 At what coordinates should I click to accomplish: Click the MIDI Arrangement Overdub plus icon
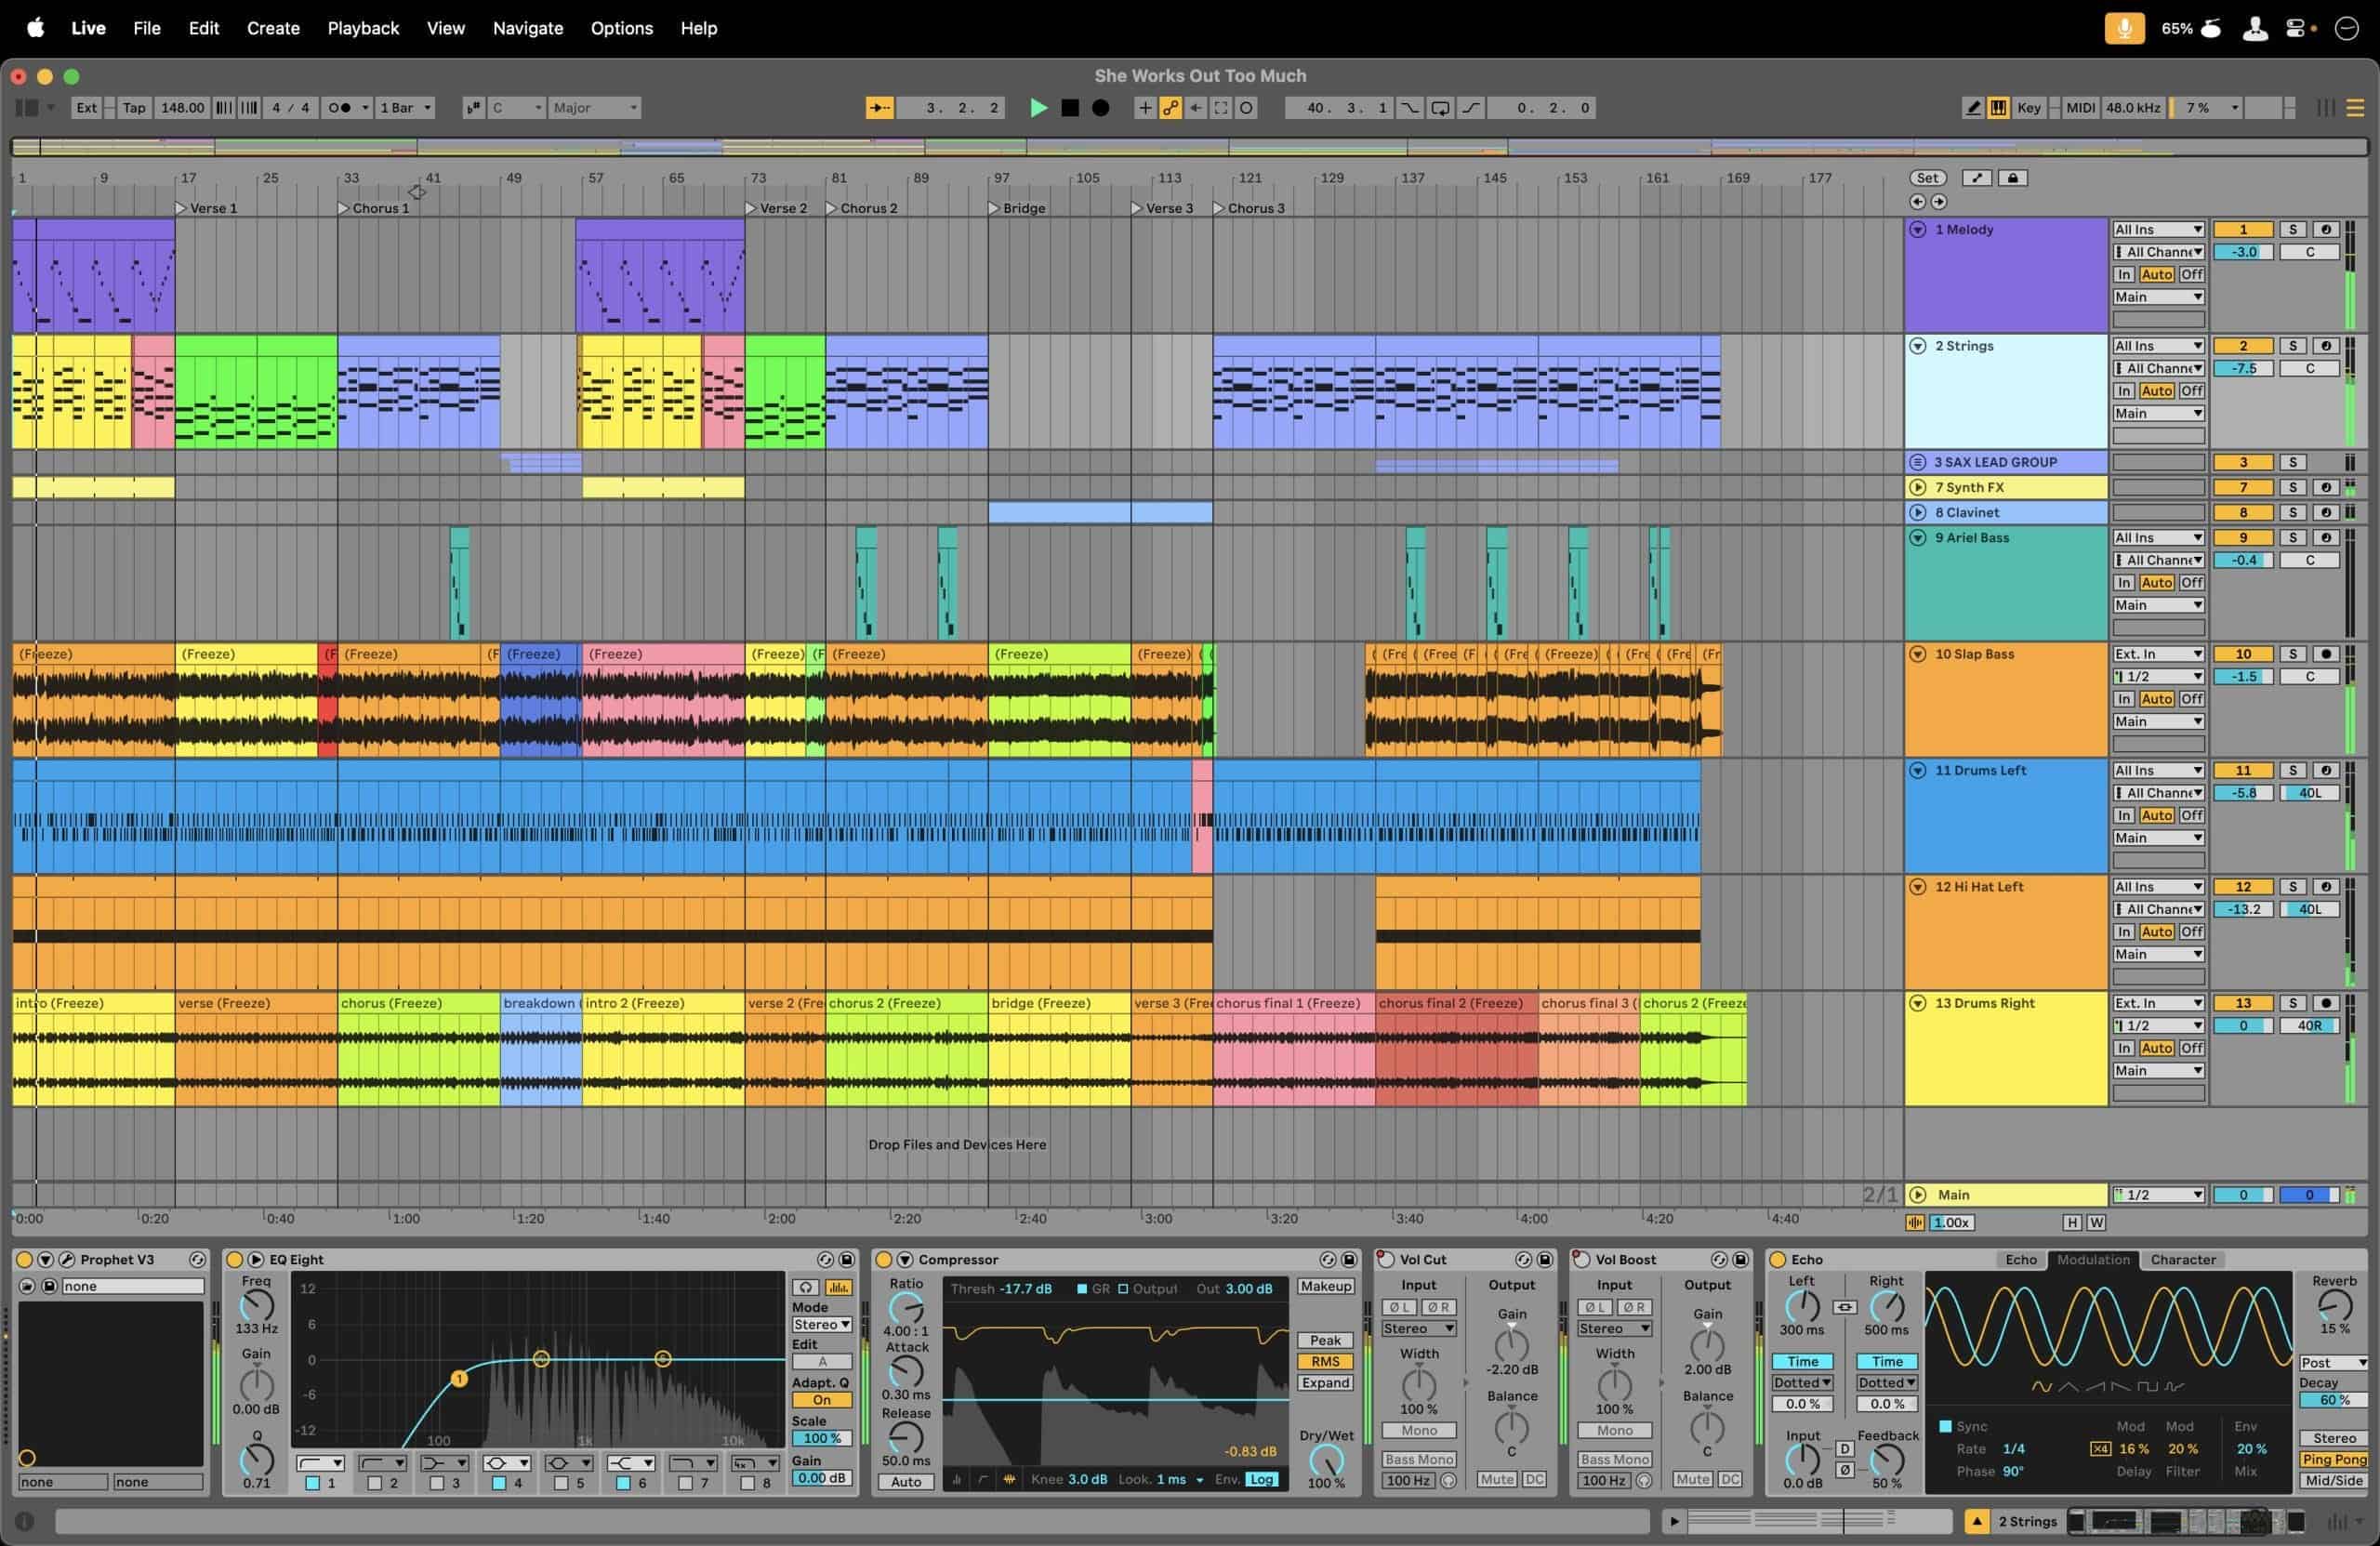pyautogui.click(x=1145, y=108)
